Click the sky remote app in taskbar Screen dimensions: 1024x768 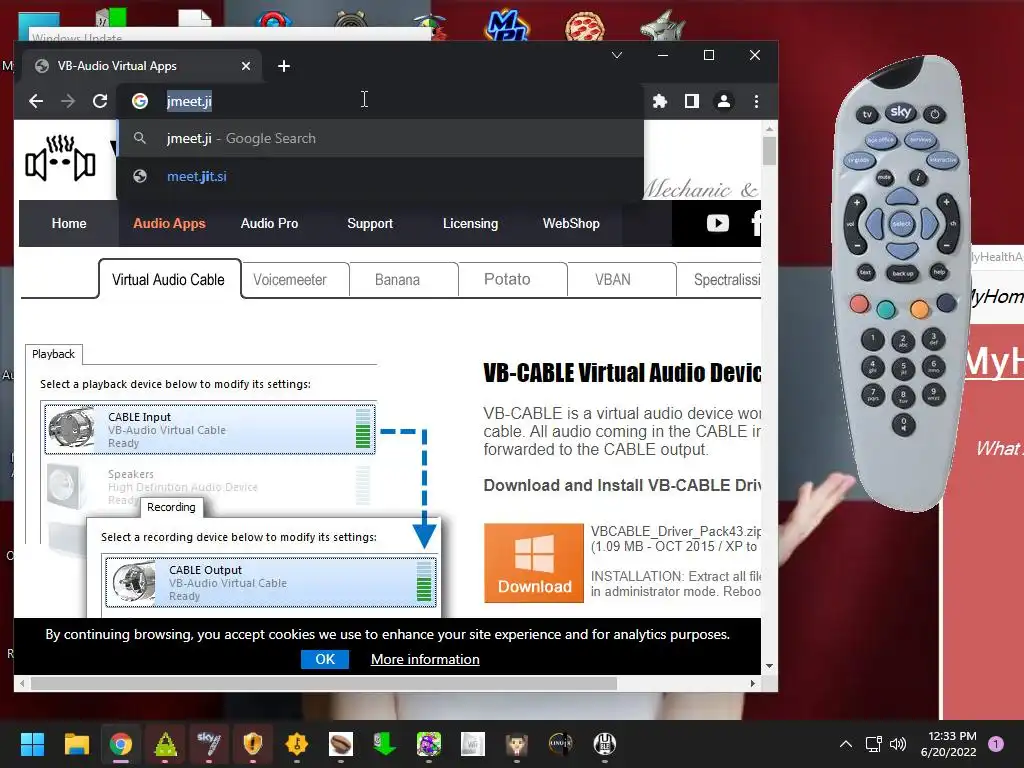pos(209,744)
